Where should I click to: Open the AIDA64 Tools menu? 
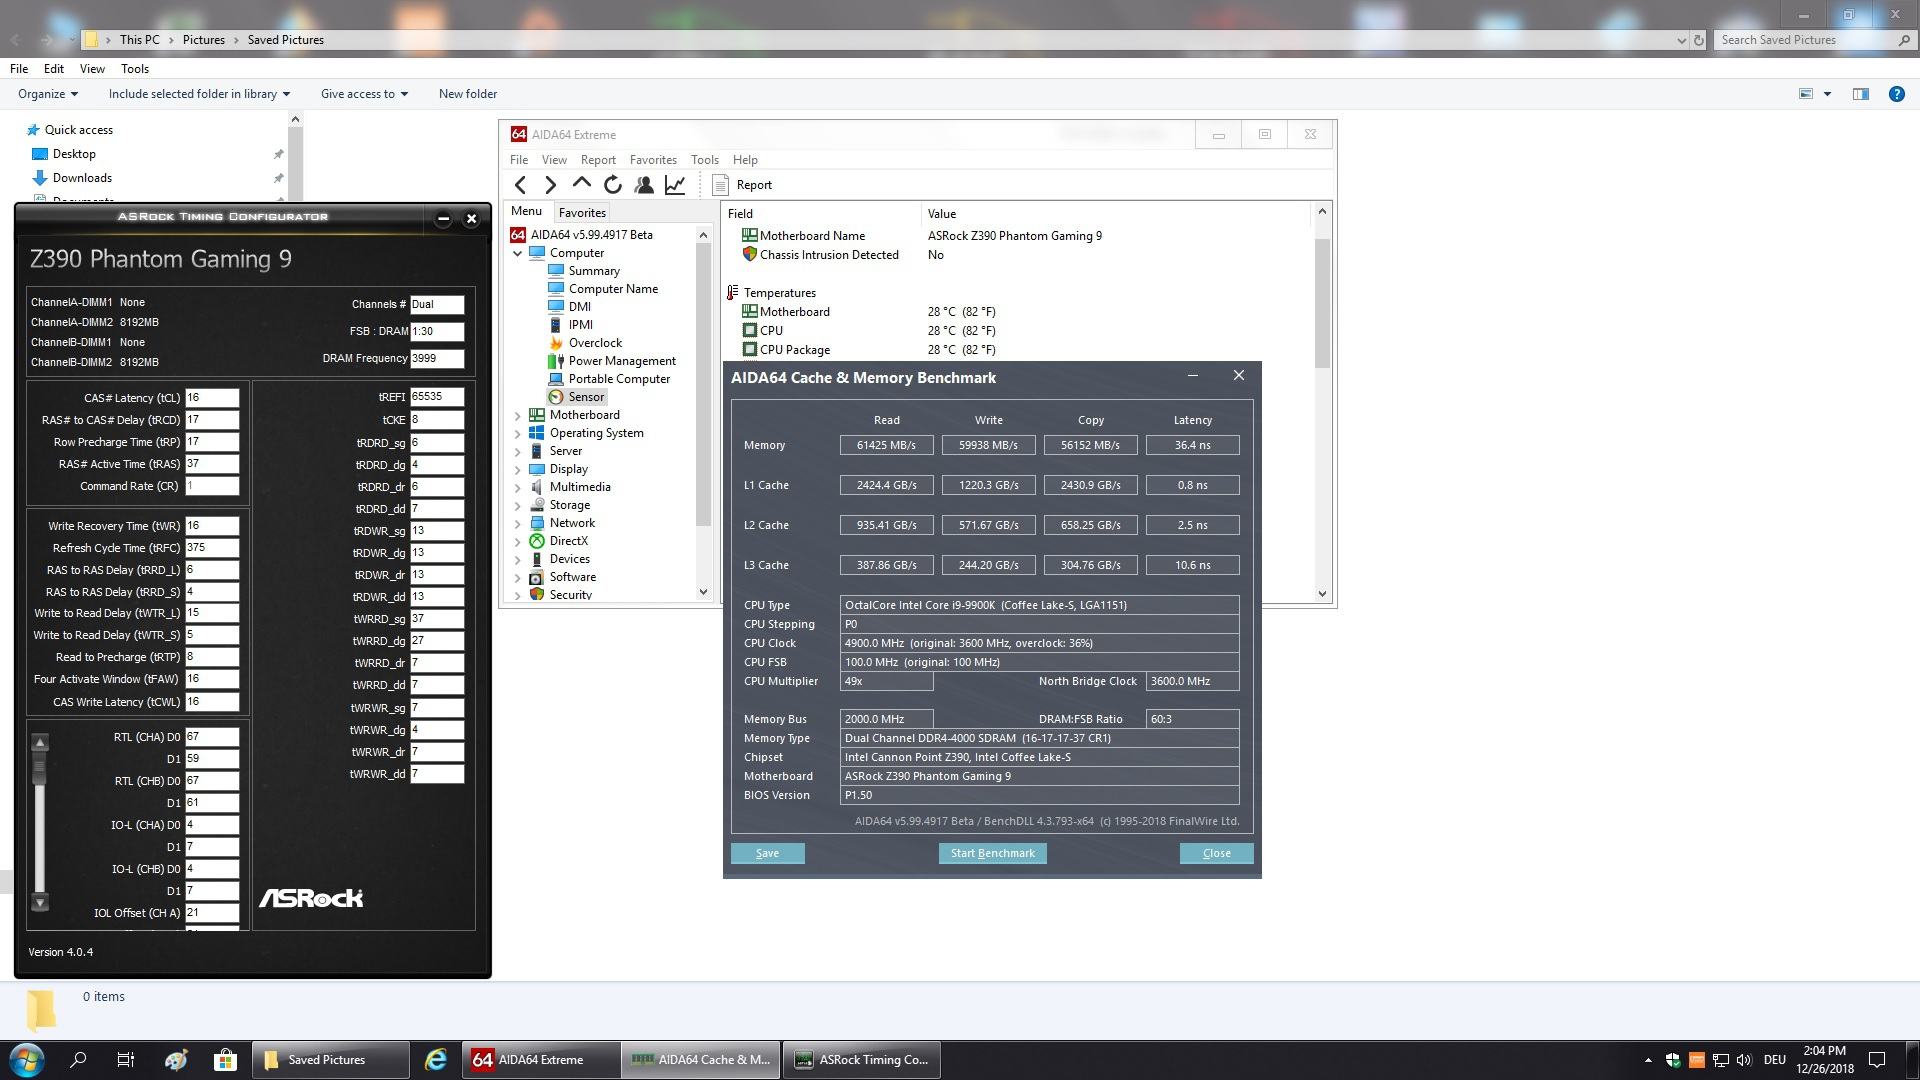(704, 160)
